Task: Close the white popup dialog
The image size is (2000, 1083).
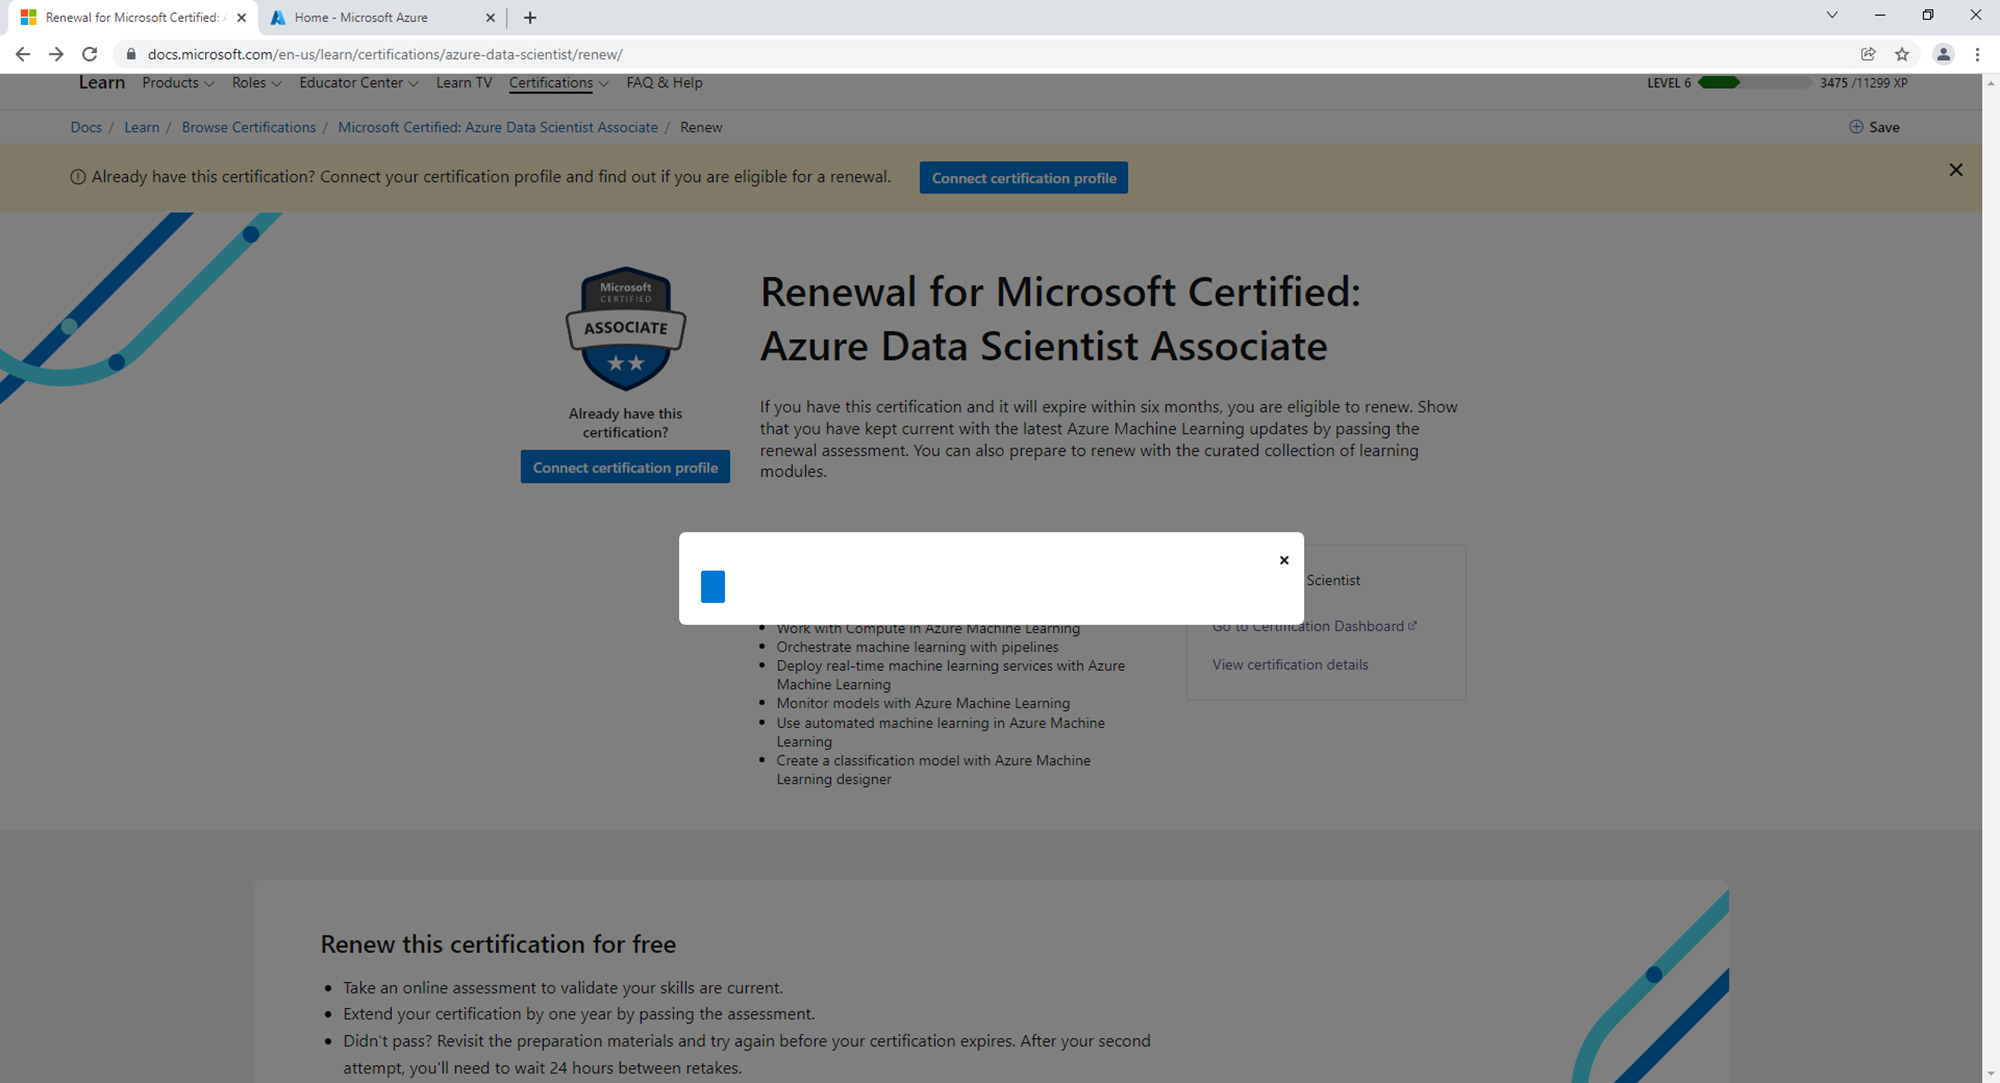Action: point(1284,560)
